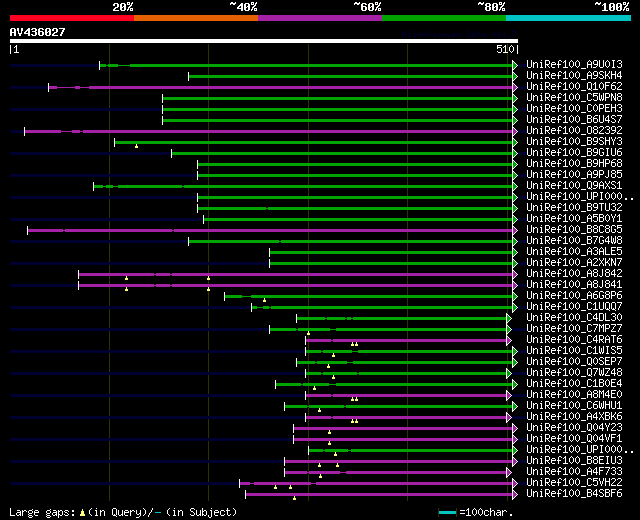
Task: Click the green ~80% identity legend bar
Action: [x=444, y=18]
